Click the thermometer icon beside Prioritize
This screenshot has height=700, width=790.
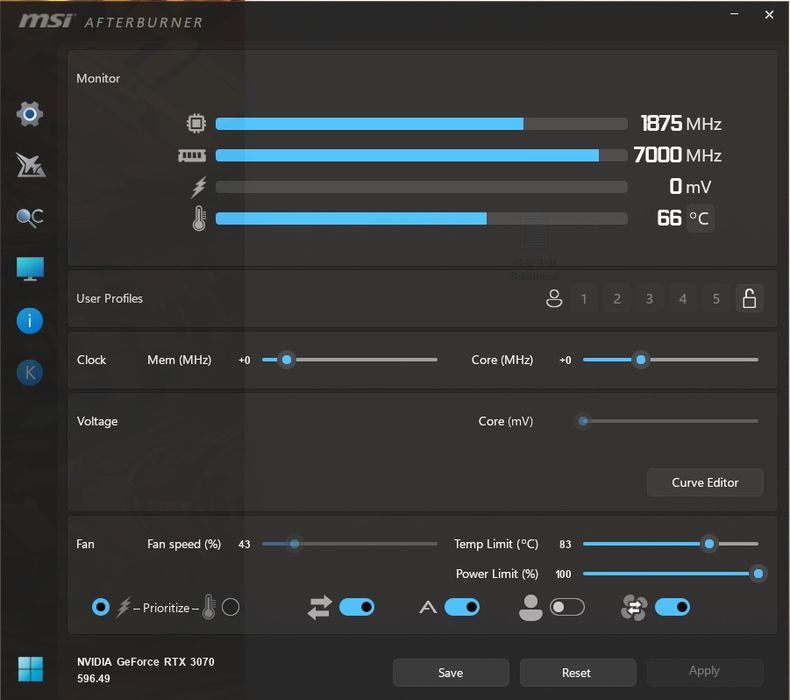click(209, 607)
